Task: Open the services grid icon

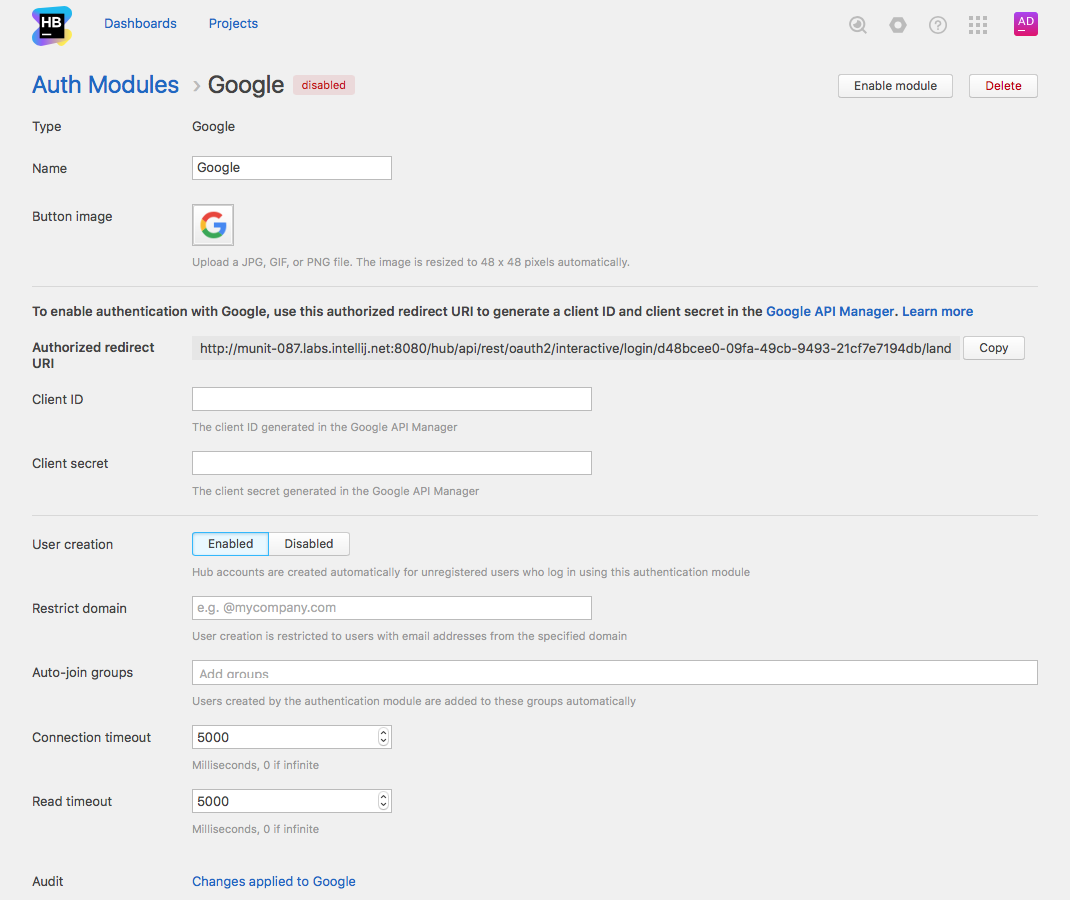Action: point(978,25)
